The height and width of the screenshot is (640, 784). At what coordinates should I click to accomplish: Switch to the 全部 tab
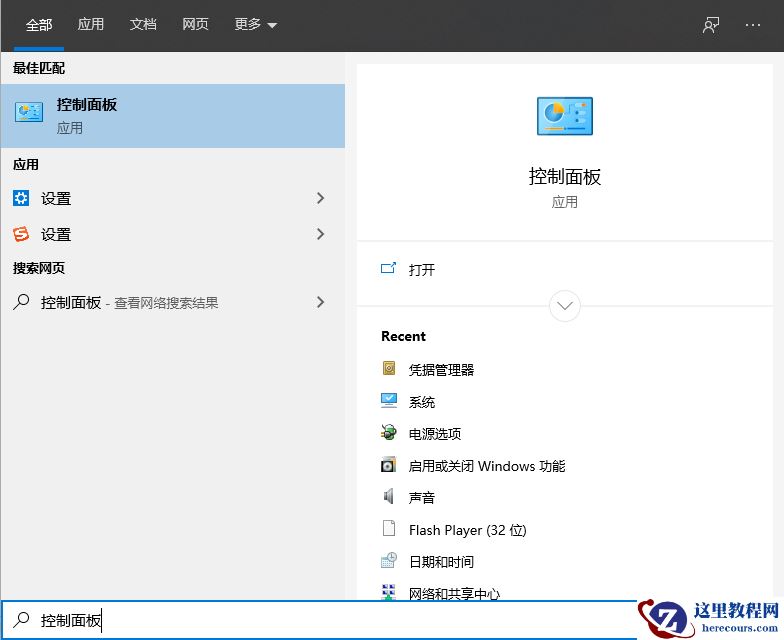(39, 24)
